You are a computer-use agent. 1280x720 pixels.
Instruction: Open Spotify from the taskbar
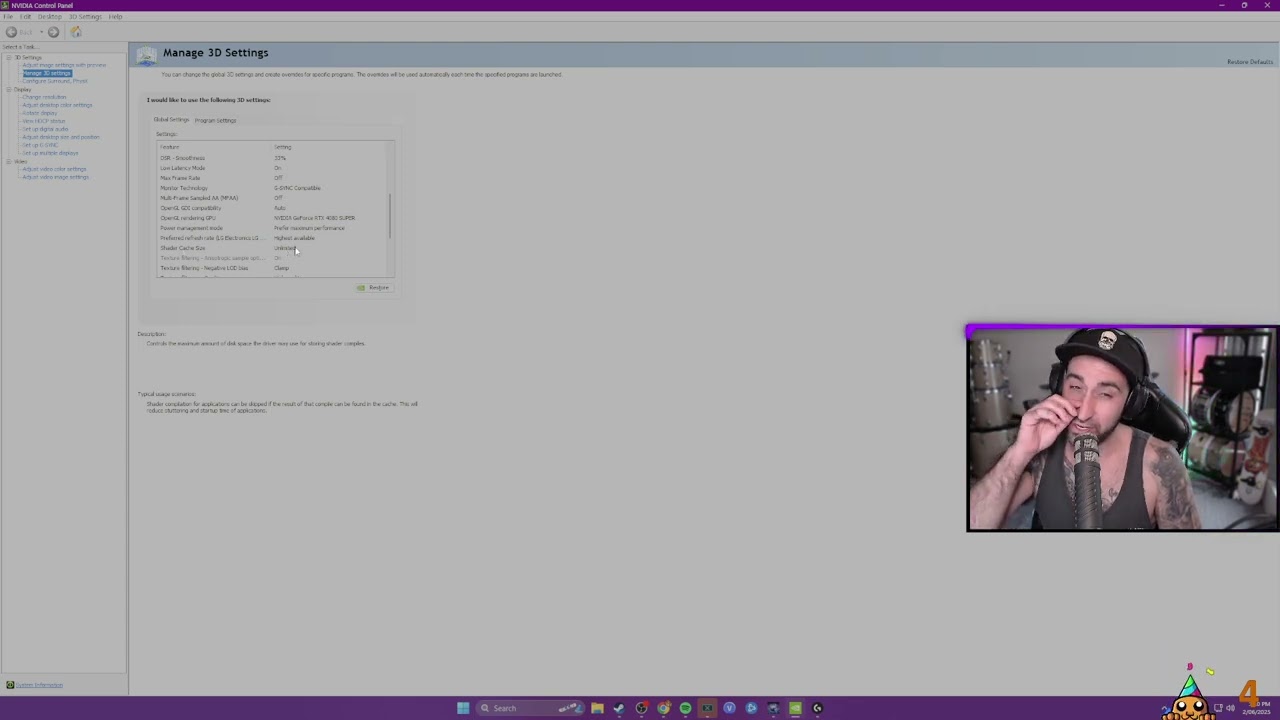click(685, 708)
